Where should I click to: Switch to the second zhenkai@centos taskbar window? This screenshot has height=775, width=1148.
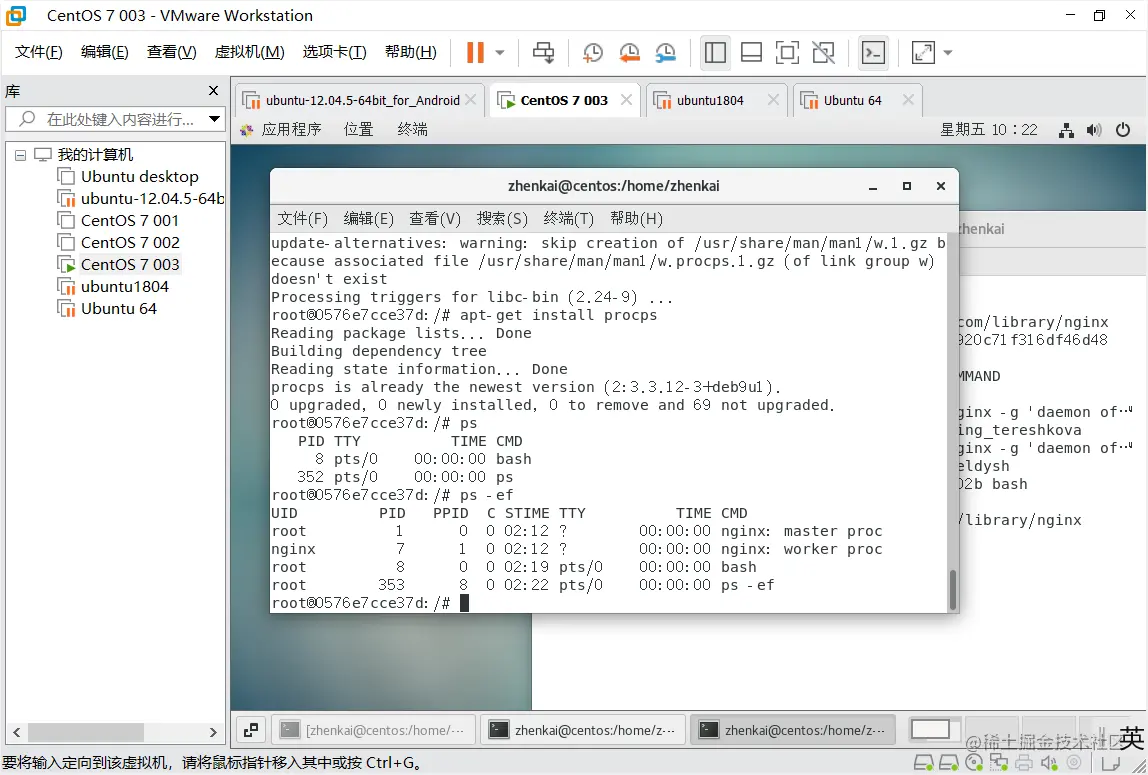(584, 730)
